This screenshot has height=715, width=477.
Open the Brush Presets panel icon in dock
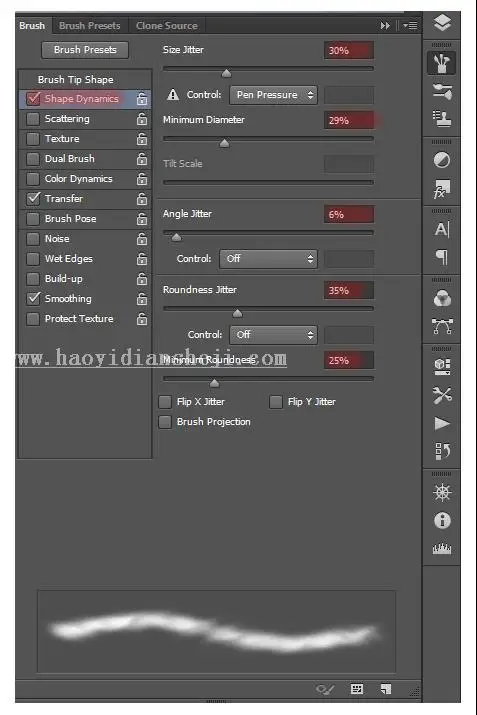(x=442, y=91)
